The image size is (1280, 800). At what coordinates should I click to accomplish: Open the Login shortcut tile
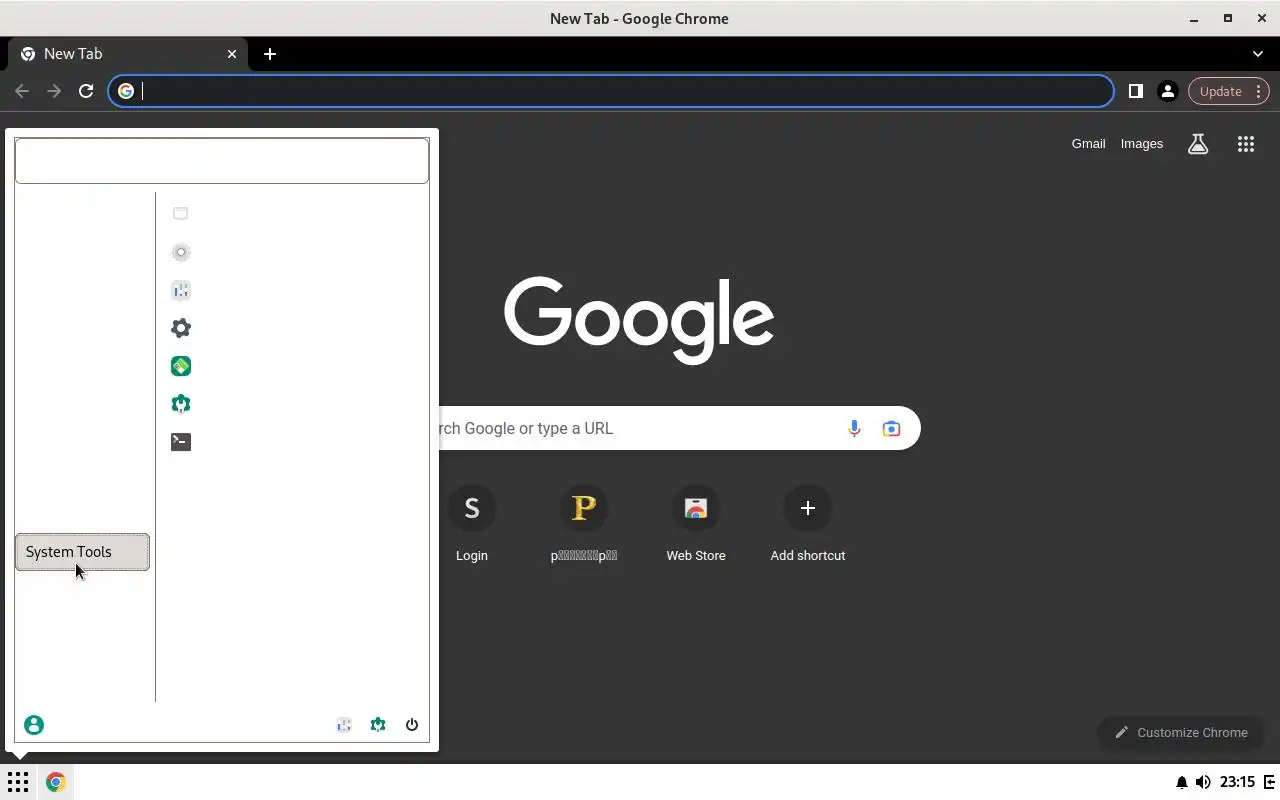pos(472,524)
